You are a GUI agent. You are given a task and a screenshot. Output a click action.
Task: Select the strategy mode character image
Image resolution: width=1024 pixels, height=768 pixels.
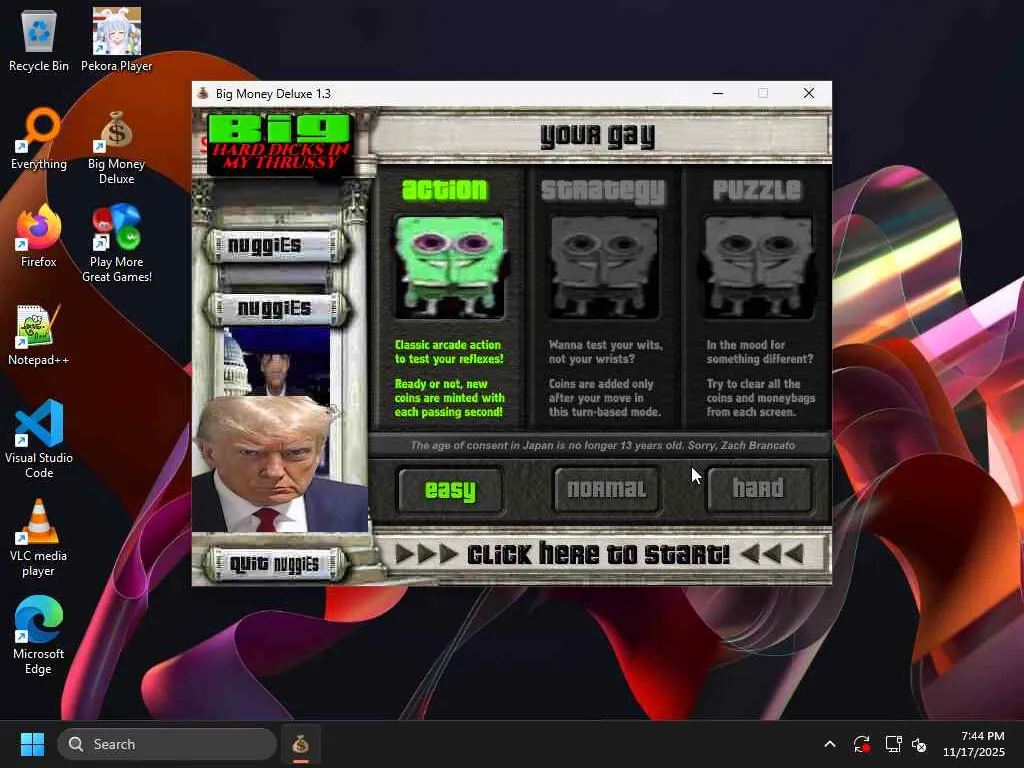pos(604,268)
